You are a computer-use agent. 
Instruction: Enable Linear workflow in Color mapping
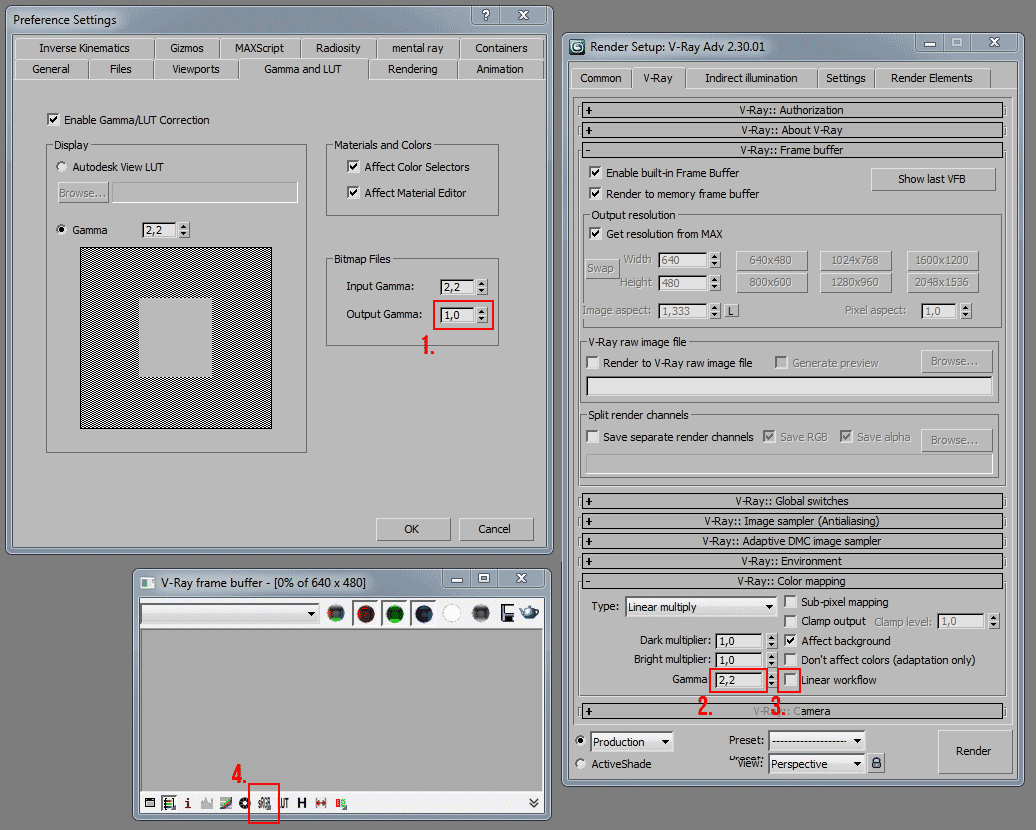click(x=789, y=680)
